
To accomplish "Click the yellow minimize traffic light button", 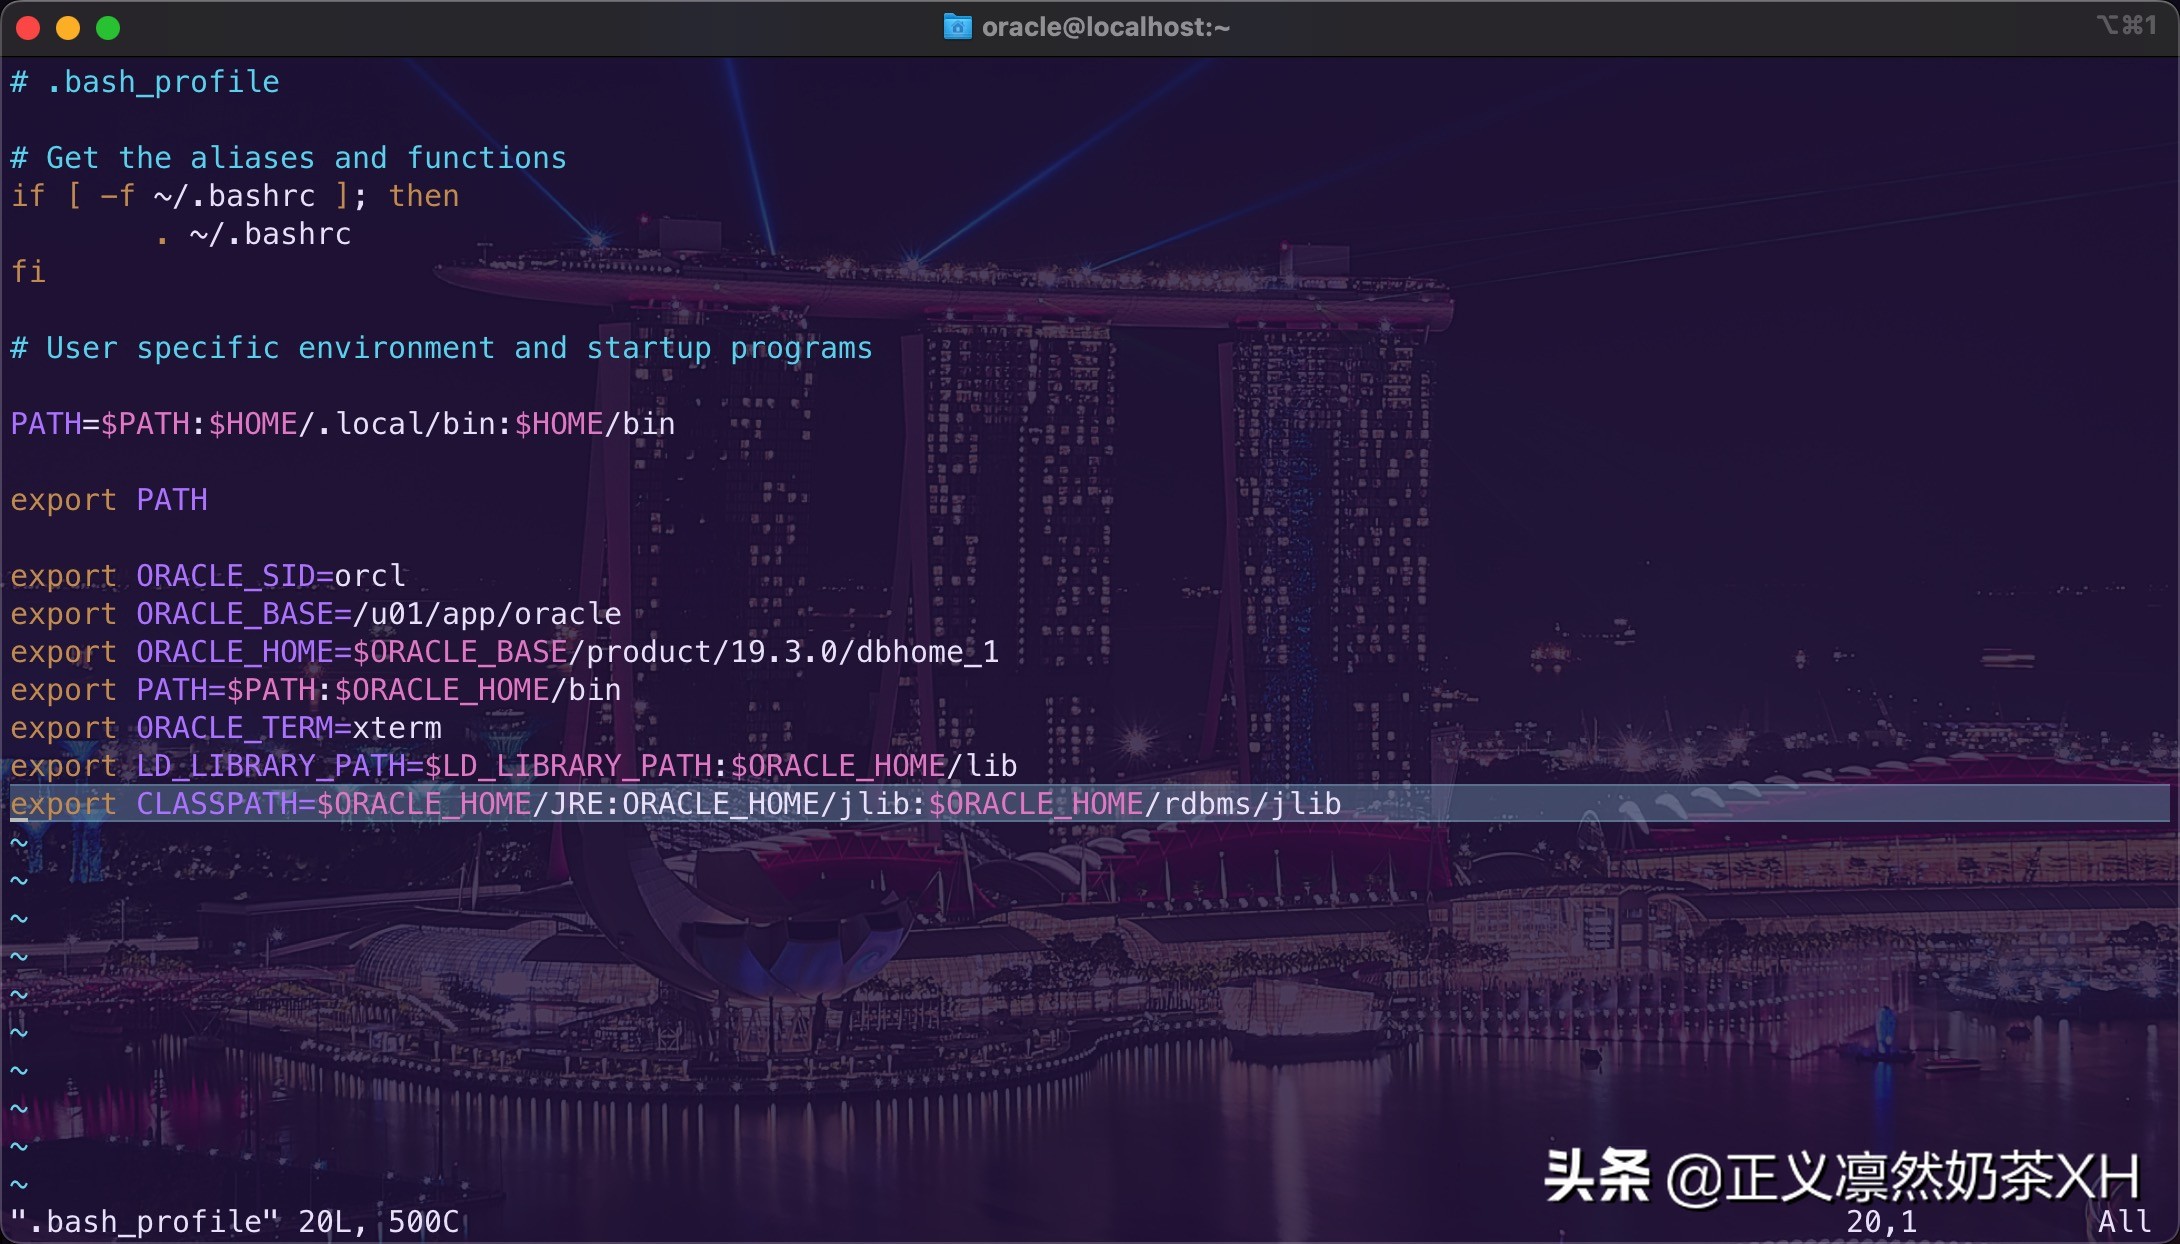I will point(69,28).
